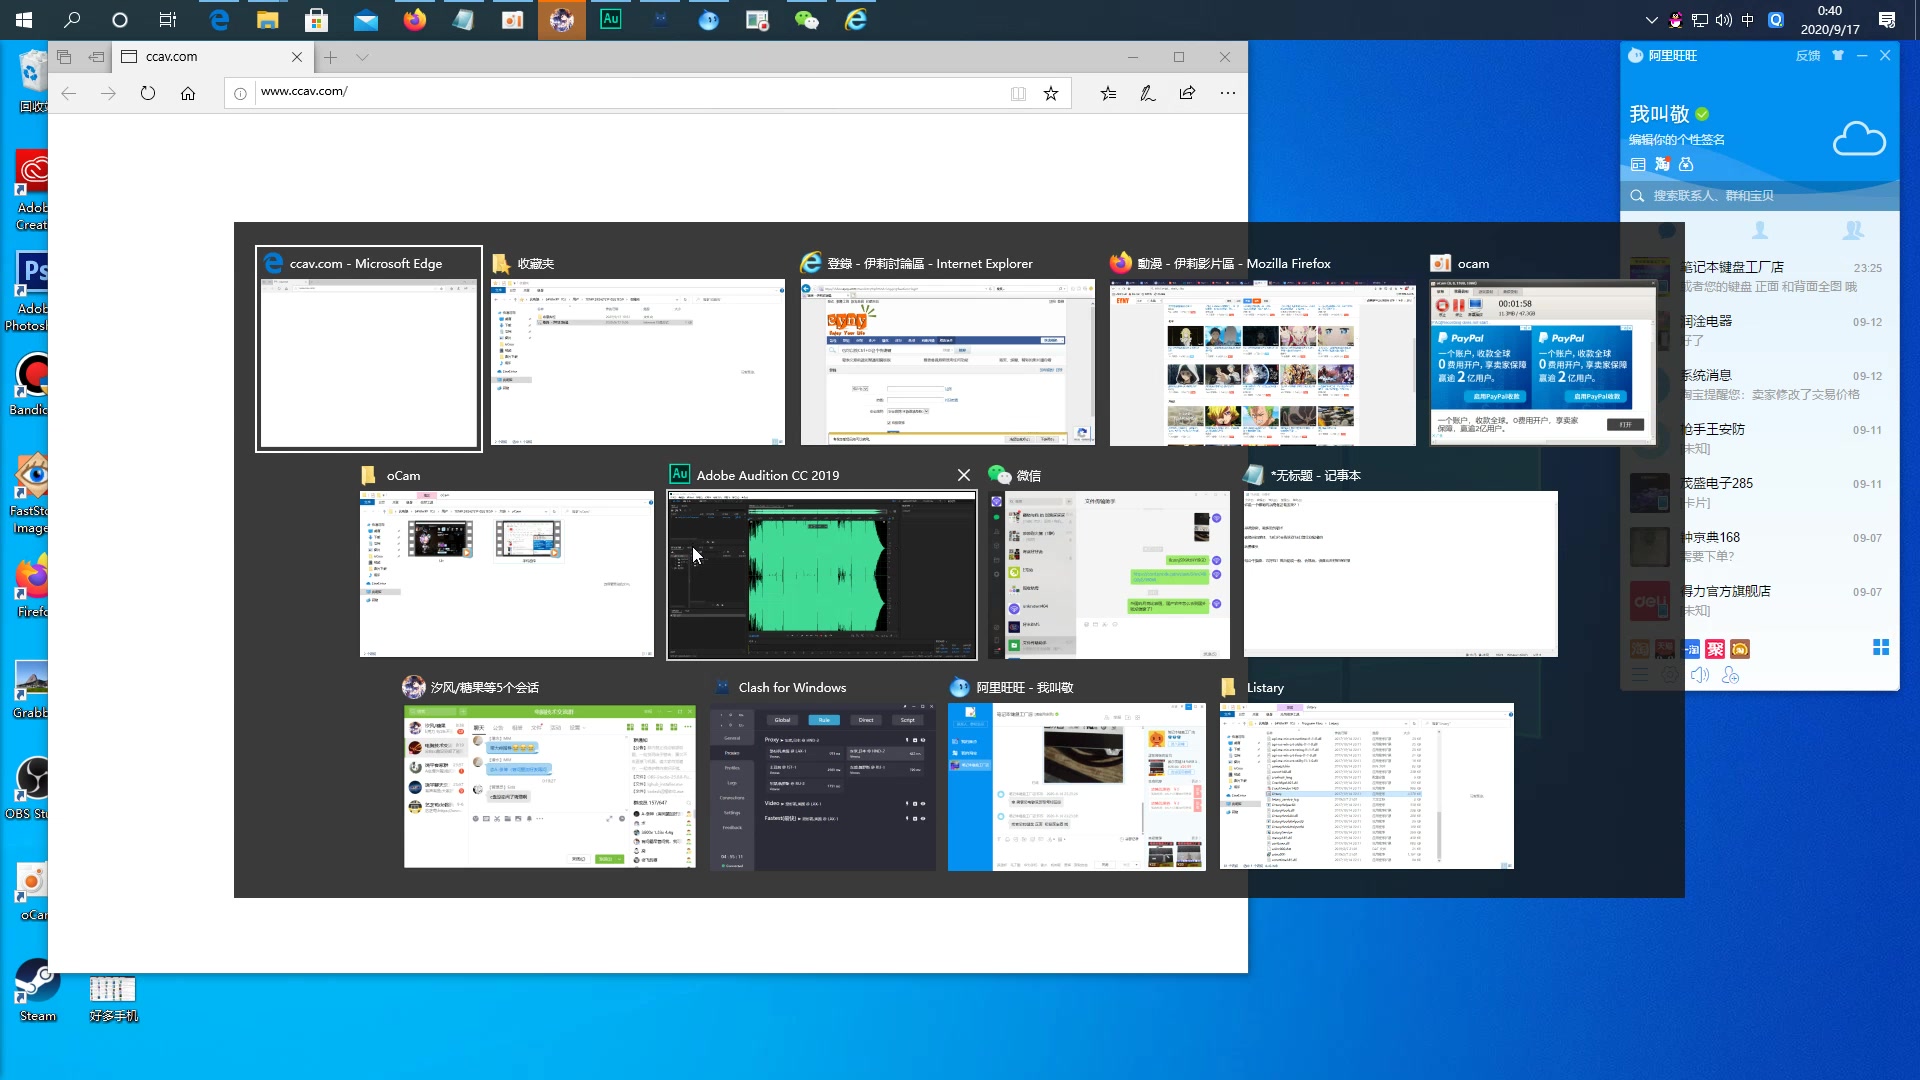This screenshot has height=1080, width=1920.
Task: Click the Steam taskbar icon
Action: [38, 993]
